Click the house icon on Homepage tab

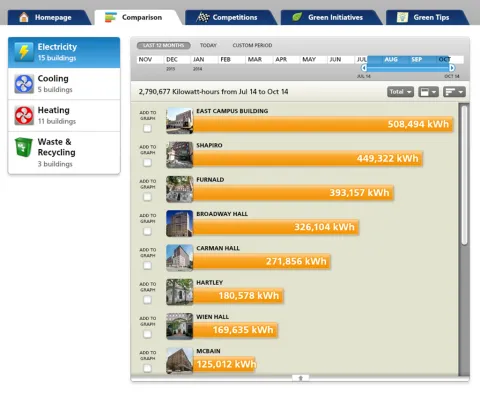[24, 17]
